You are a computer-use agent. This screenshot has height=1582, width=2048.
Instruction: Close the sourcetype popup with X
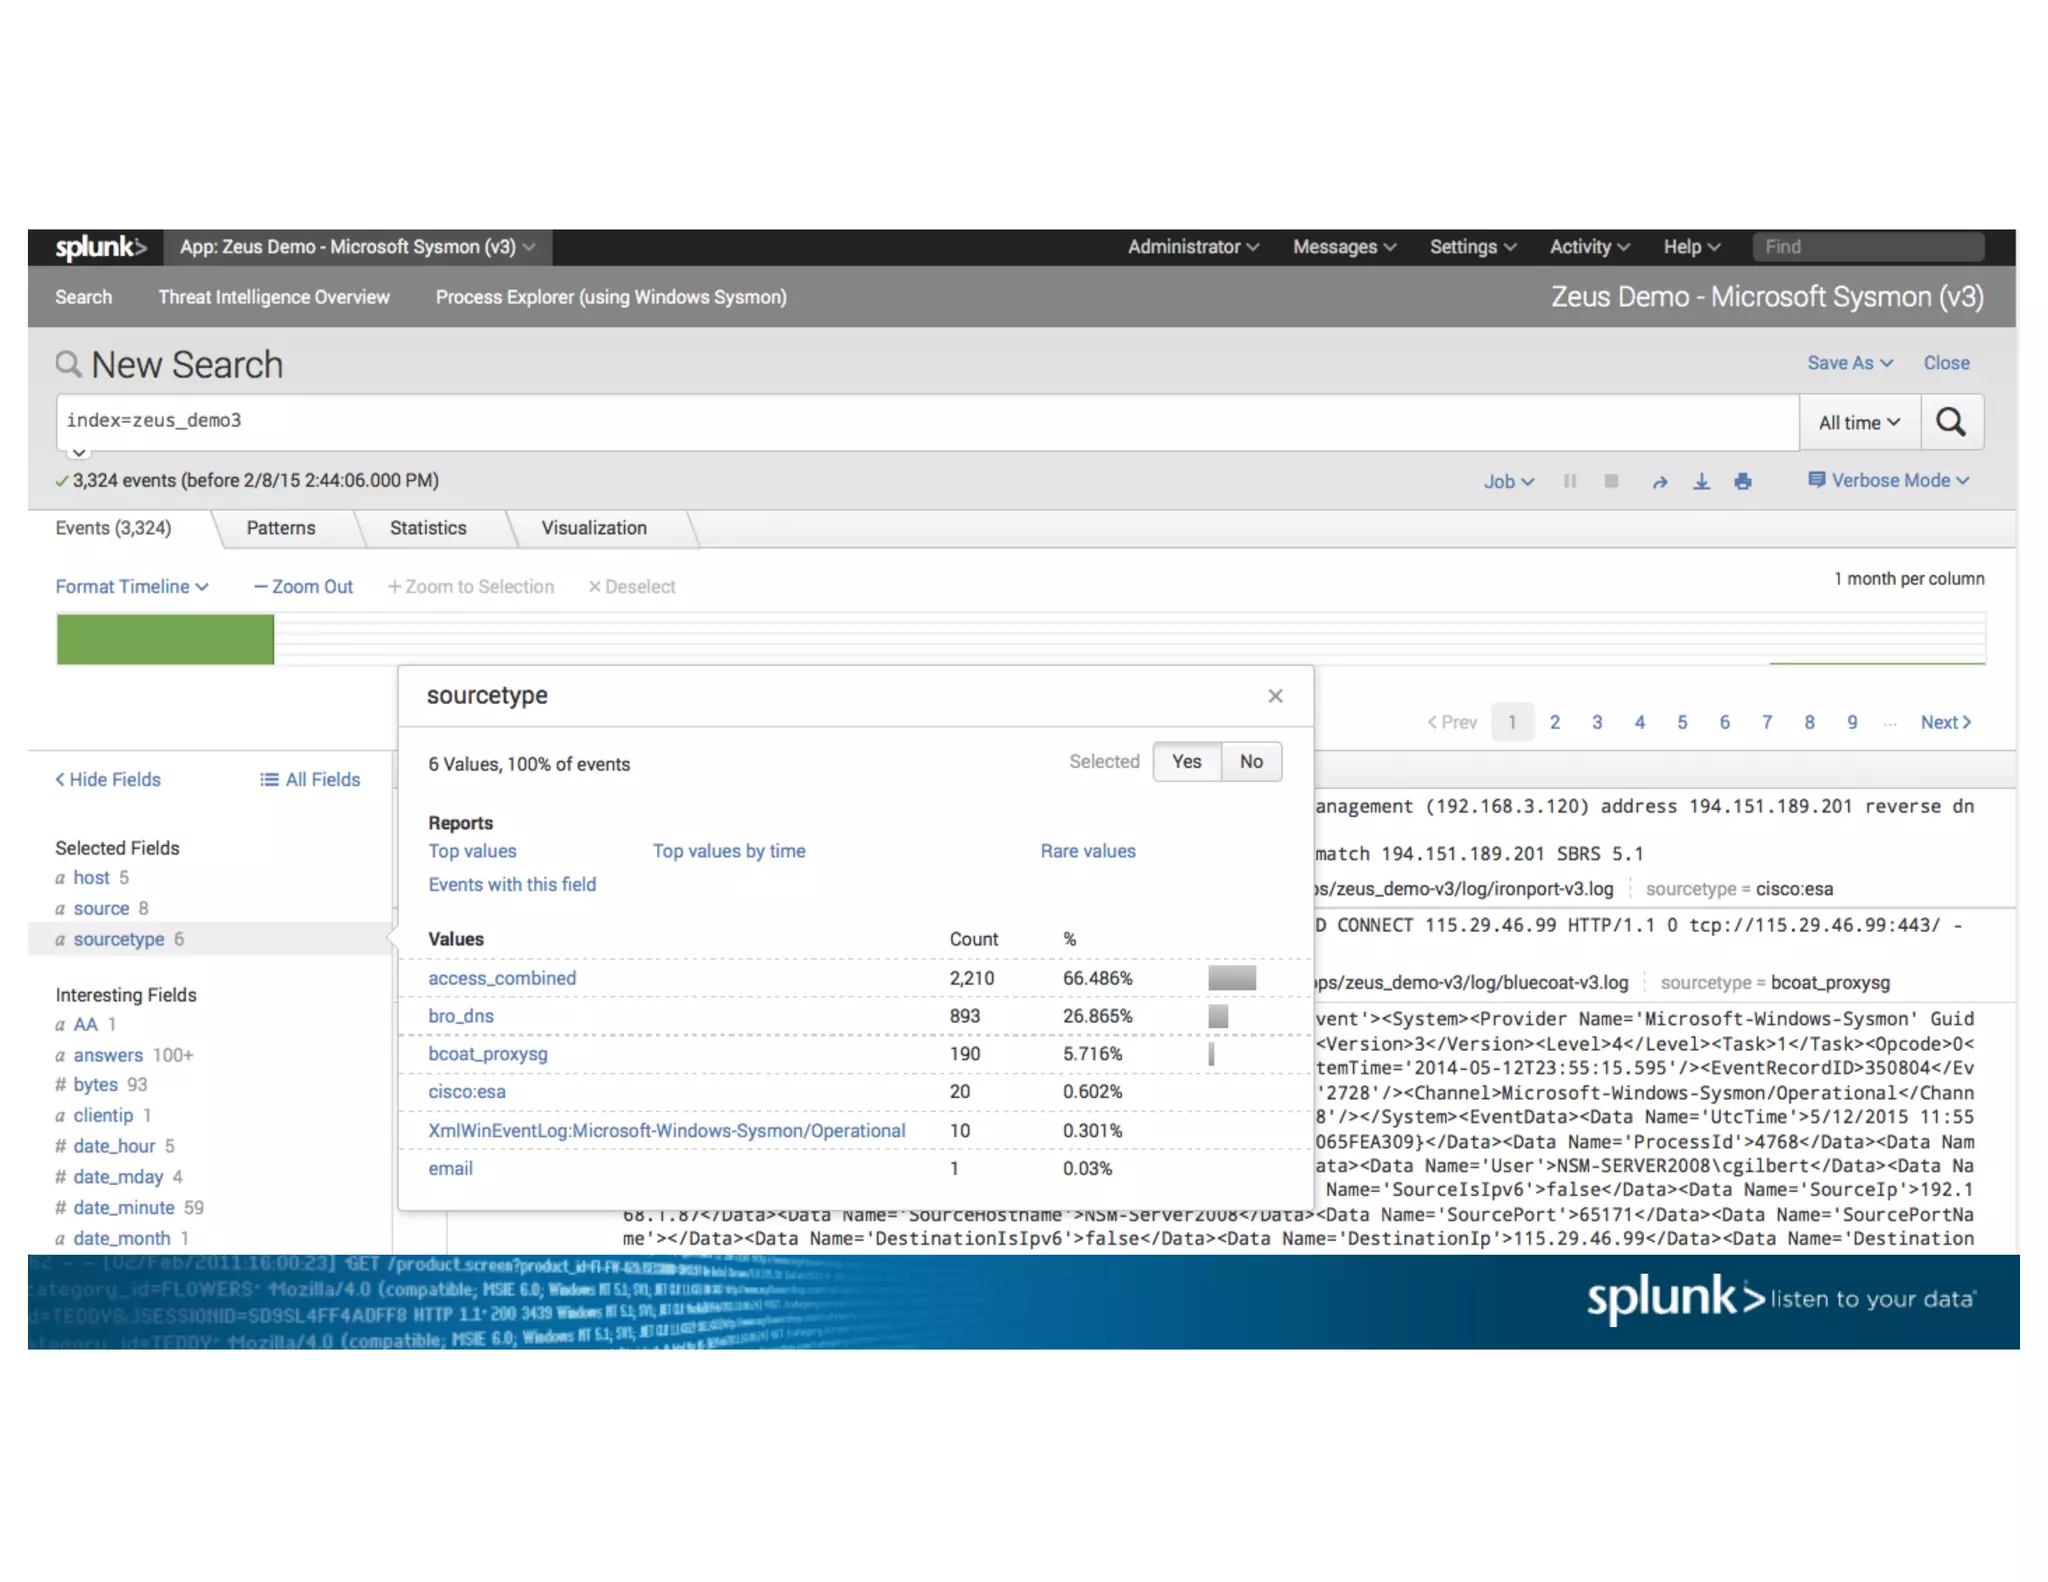coord(1275,696)
